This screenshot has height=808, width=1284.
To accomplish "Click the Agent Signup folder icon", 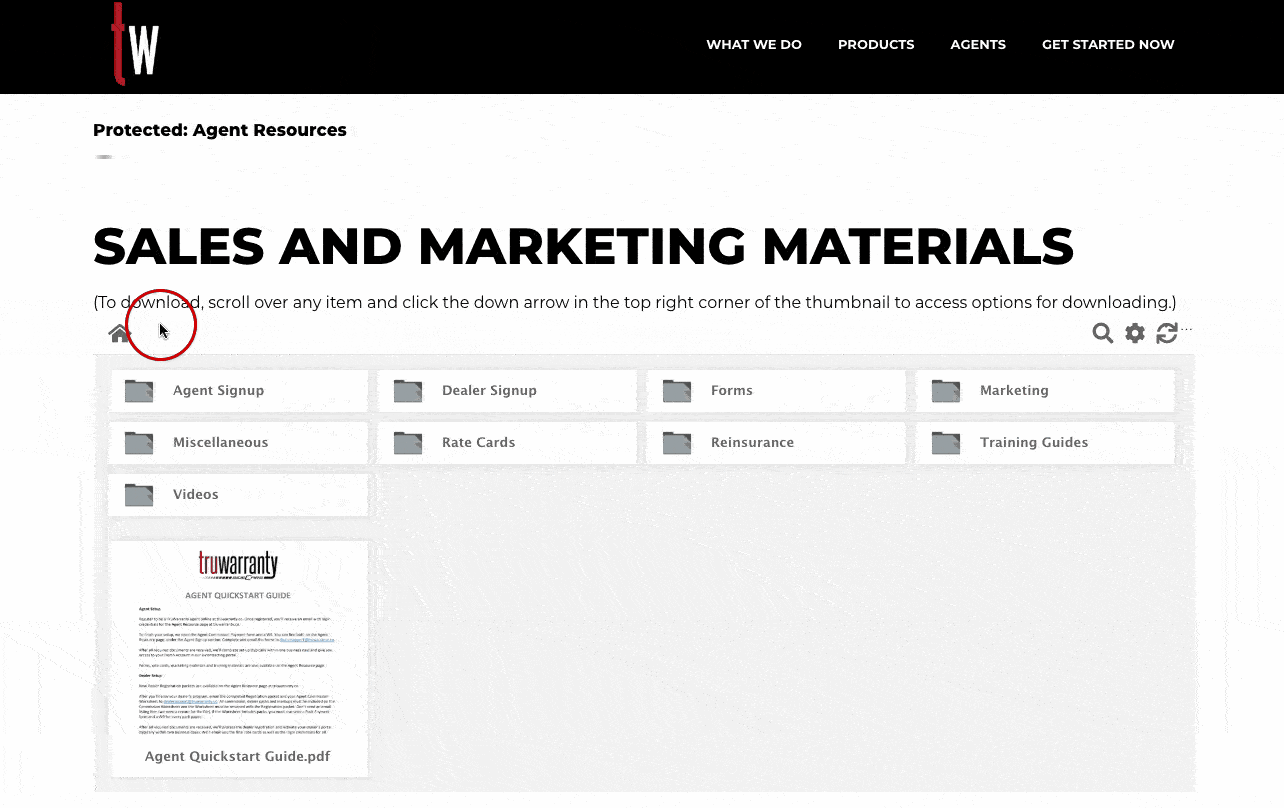I will click(139, 391).
